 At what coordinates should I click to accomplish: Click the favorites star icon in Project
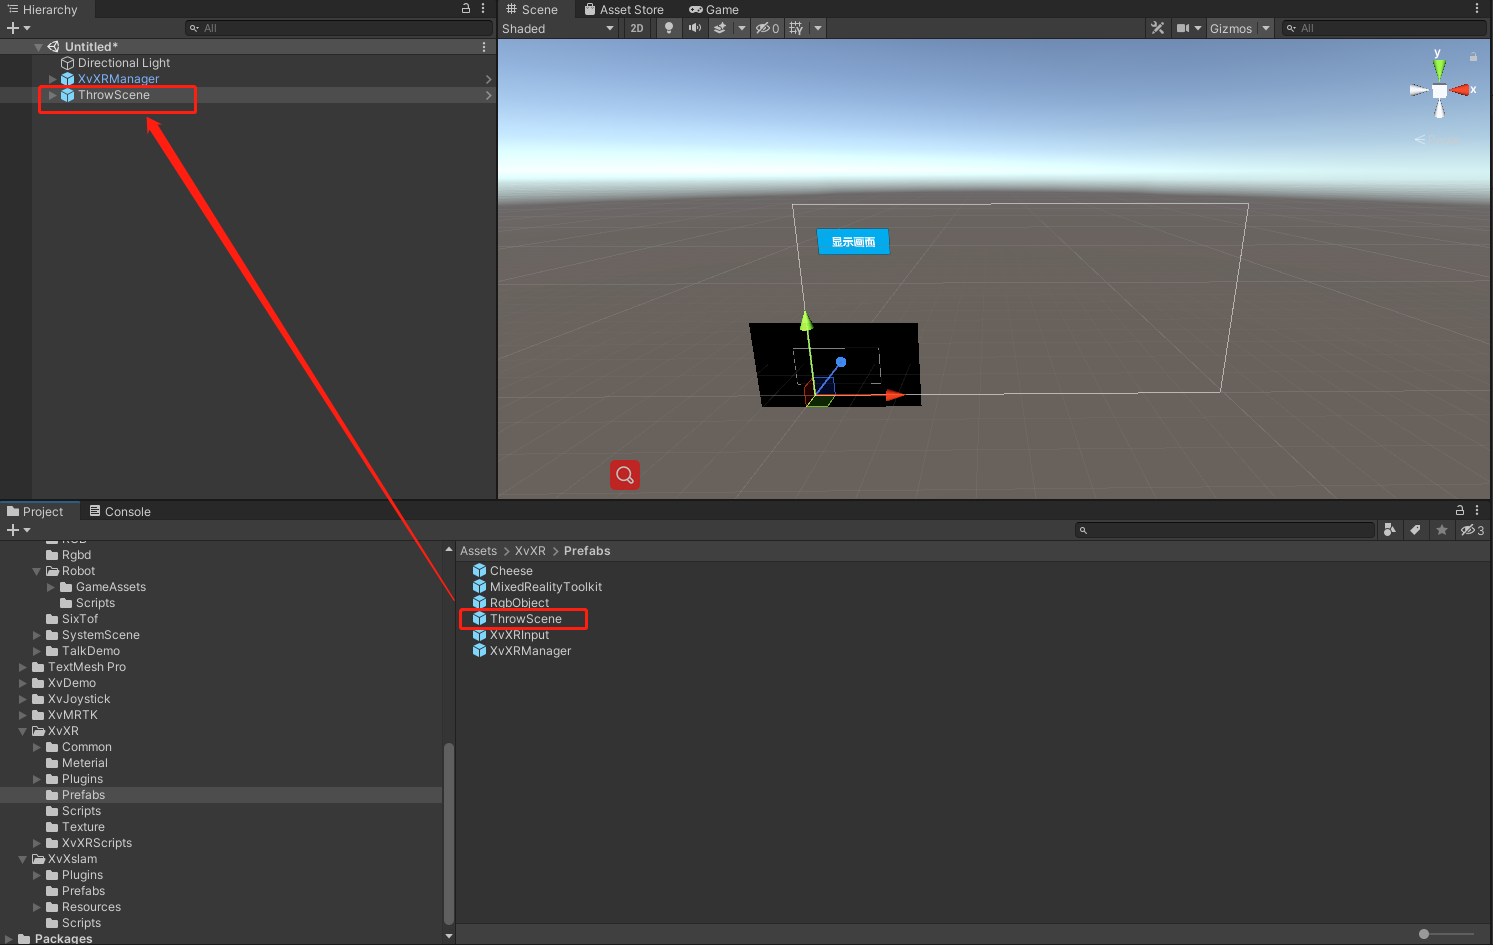(x=1442, y=530)
